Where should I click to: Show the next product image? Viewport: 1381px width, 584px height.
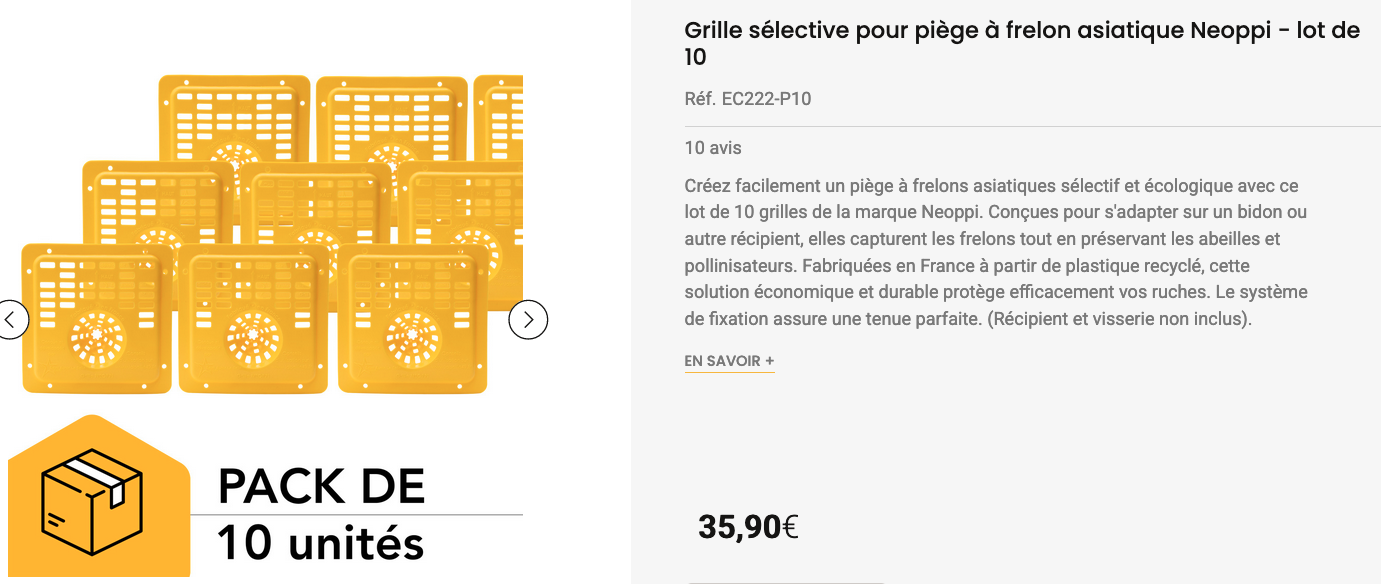point(528,320)
